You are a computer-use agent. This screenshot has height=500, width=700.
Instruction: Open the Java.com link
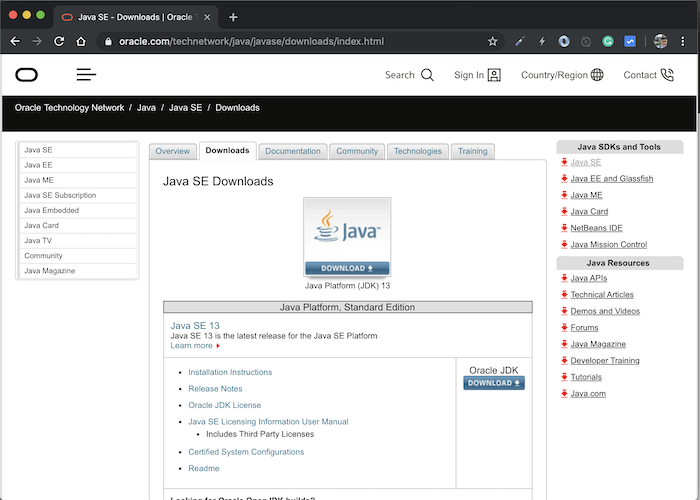588,394
